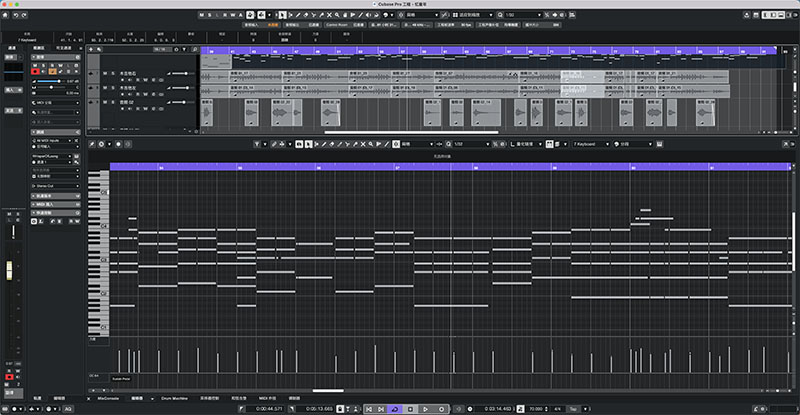
Task: Click the AQ button in the bottom-left corner
Action: tap(67, 409)
